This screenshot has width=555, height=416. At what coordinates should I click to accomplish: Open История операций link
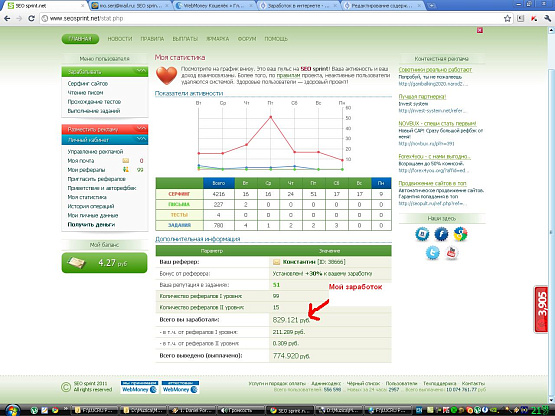point(91,206)
